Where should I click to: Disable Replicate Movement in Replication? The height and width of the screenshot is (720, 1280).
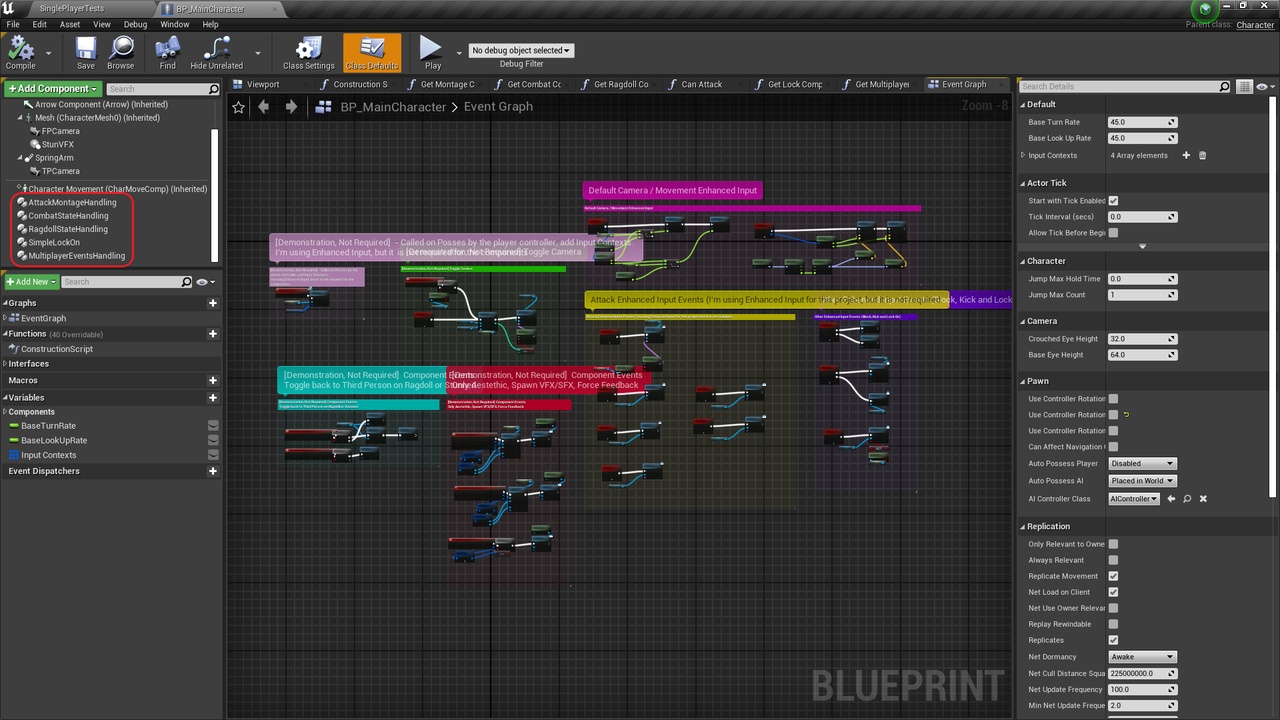point(1113,576)
